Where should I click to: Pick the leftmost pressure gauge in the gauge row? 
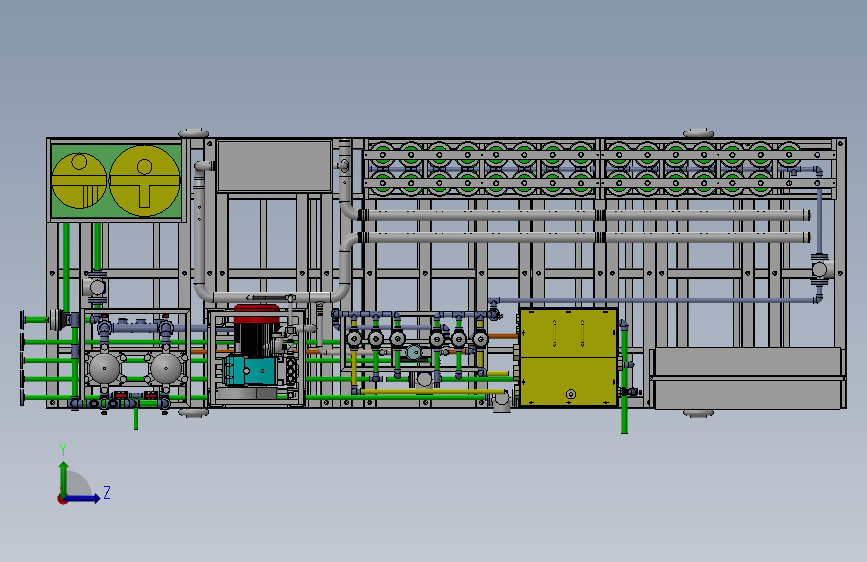coord(354,338)
